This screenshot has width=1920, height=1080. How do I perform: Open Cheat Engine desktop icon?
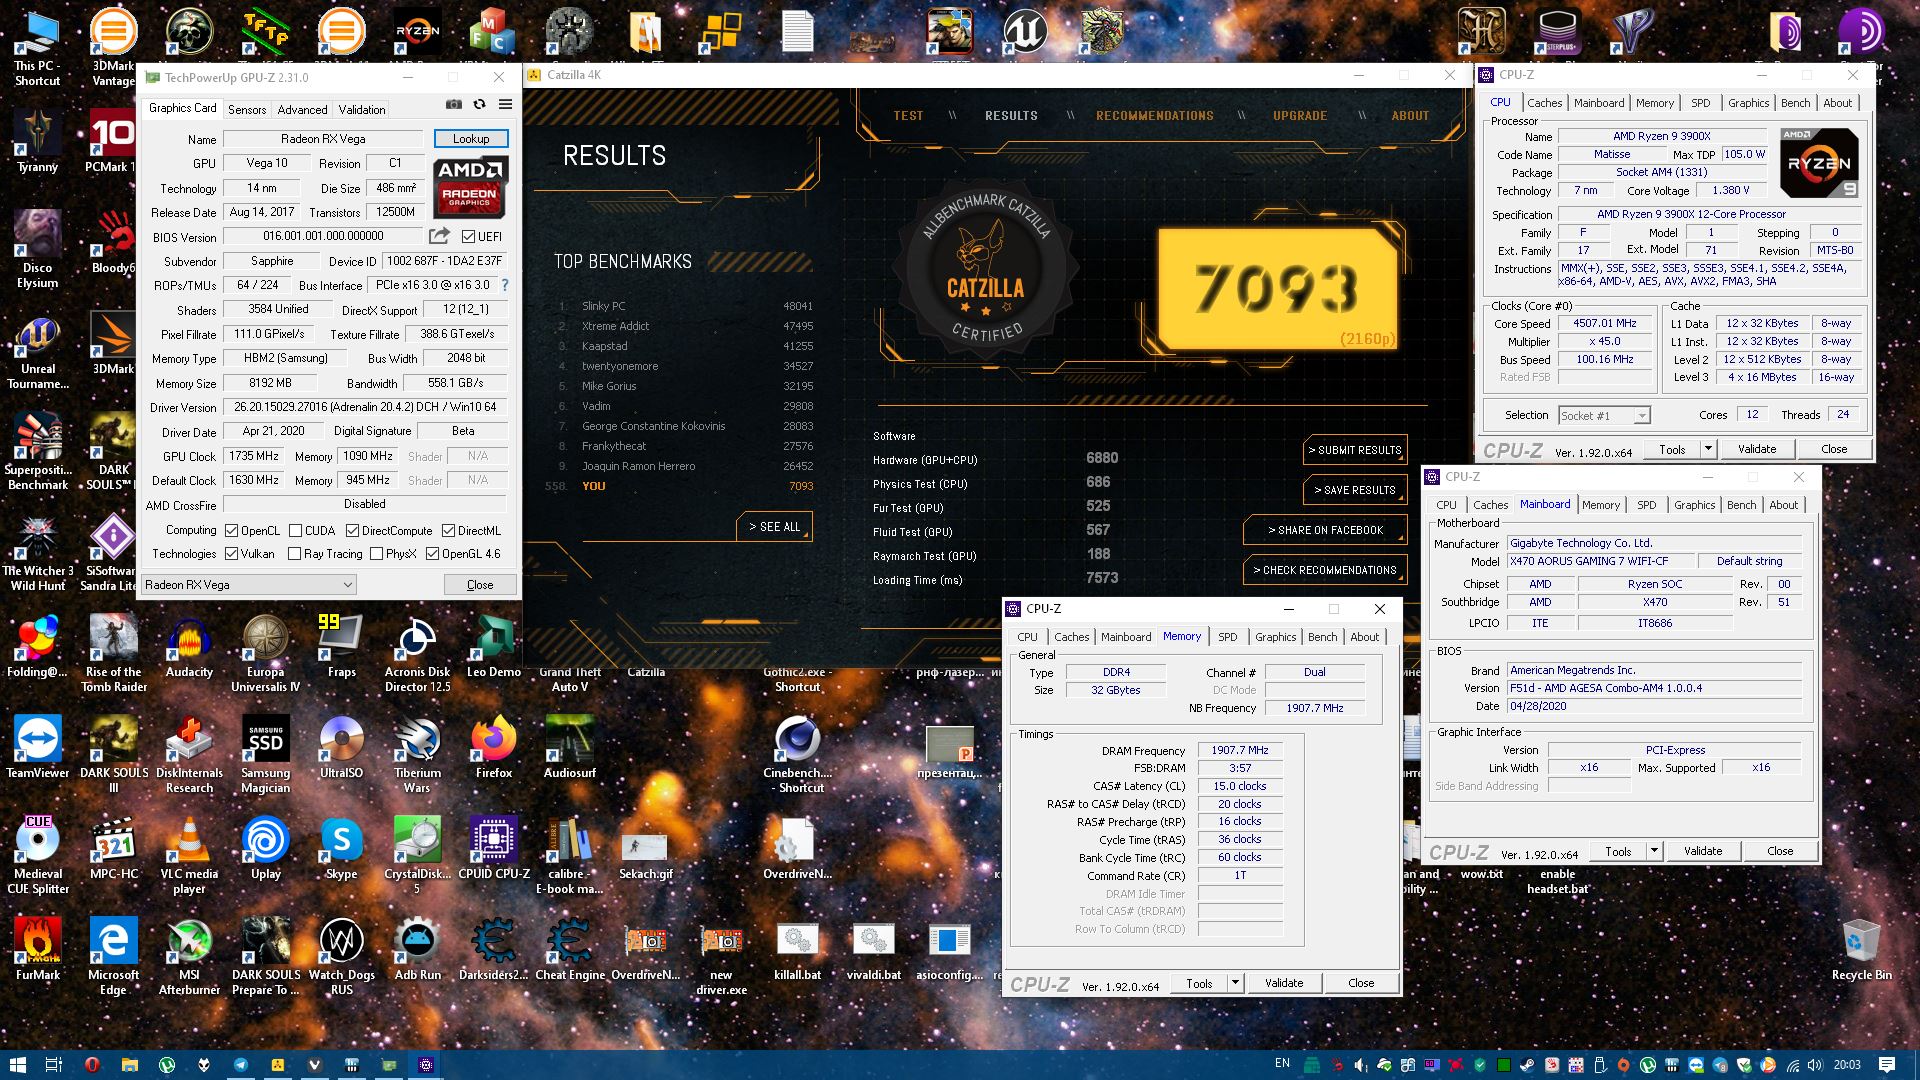point(570,951)
